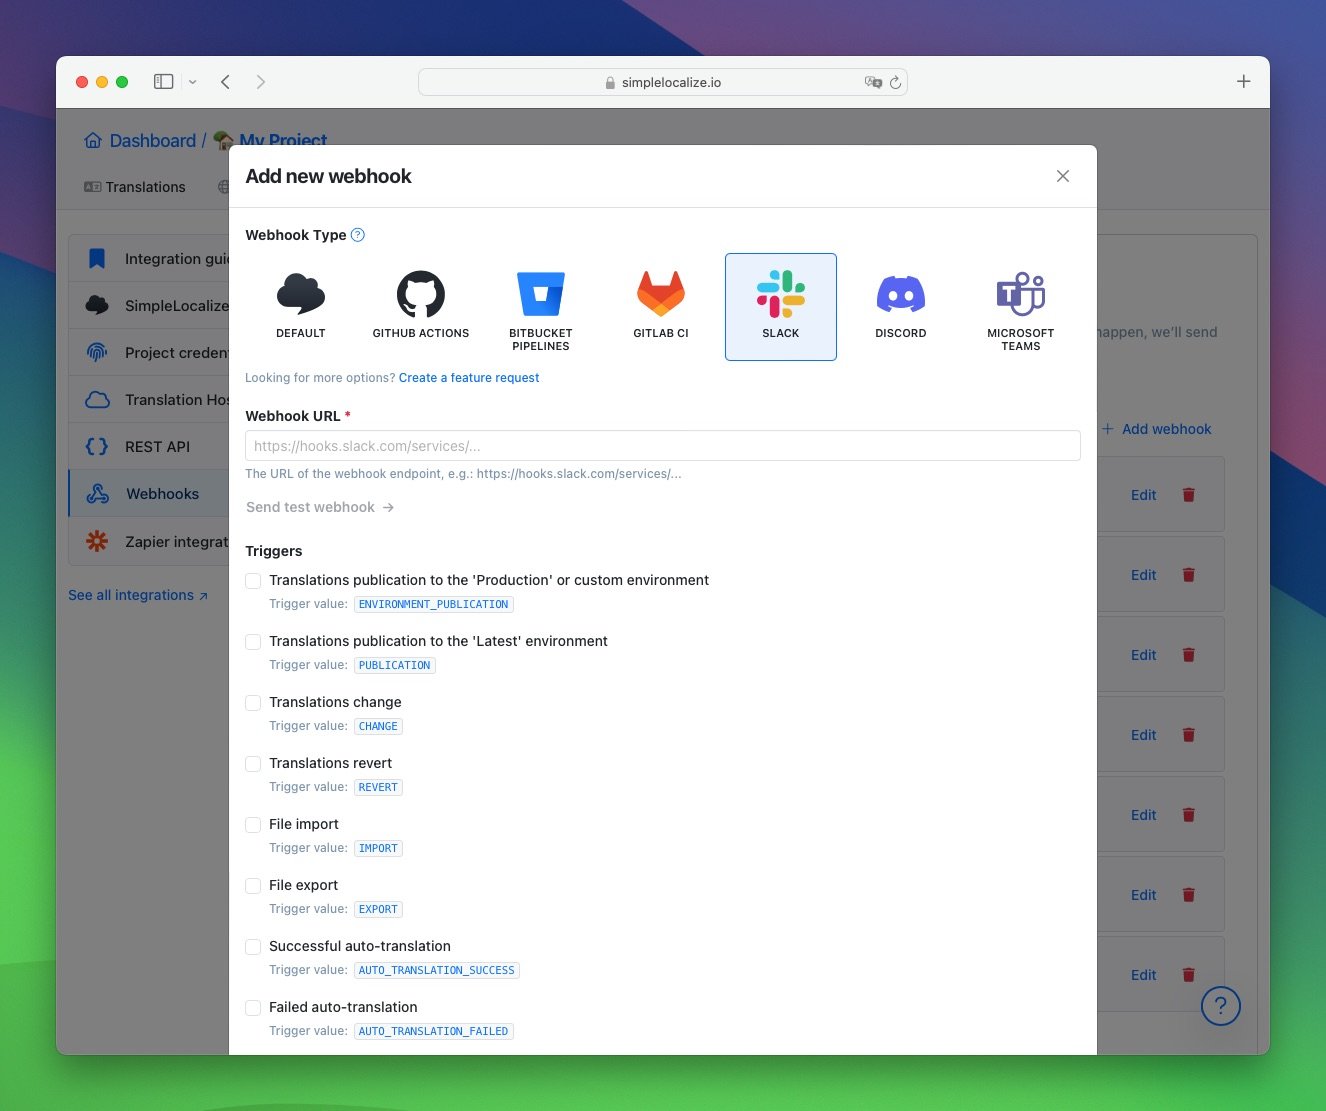Click See all integrations link
Screen dimensions: 1326x1111
coord(138,595)
